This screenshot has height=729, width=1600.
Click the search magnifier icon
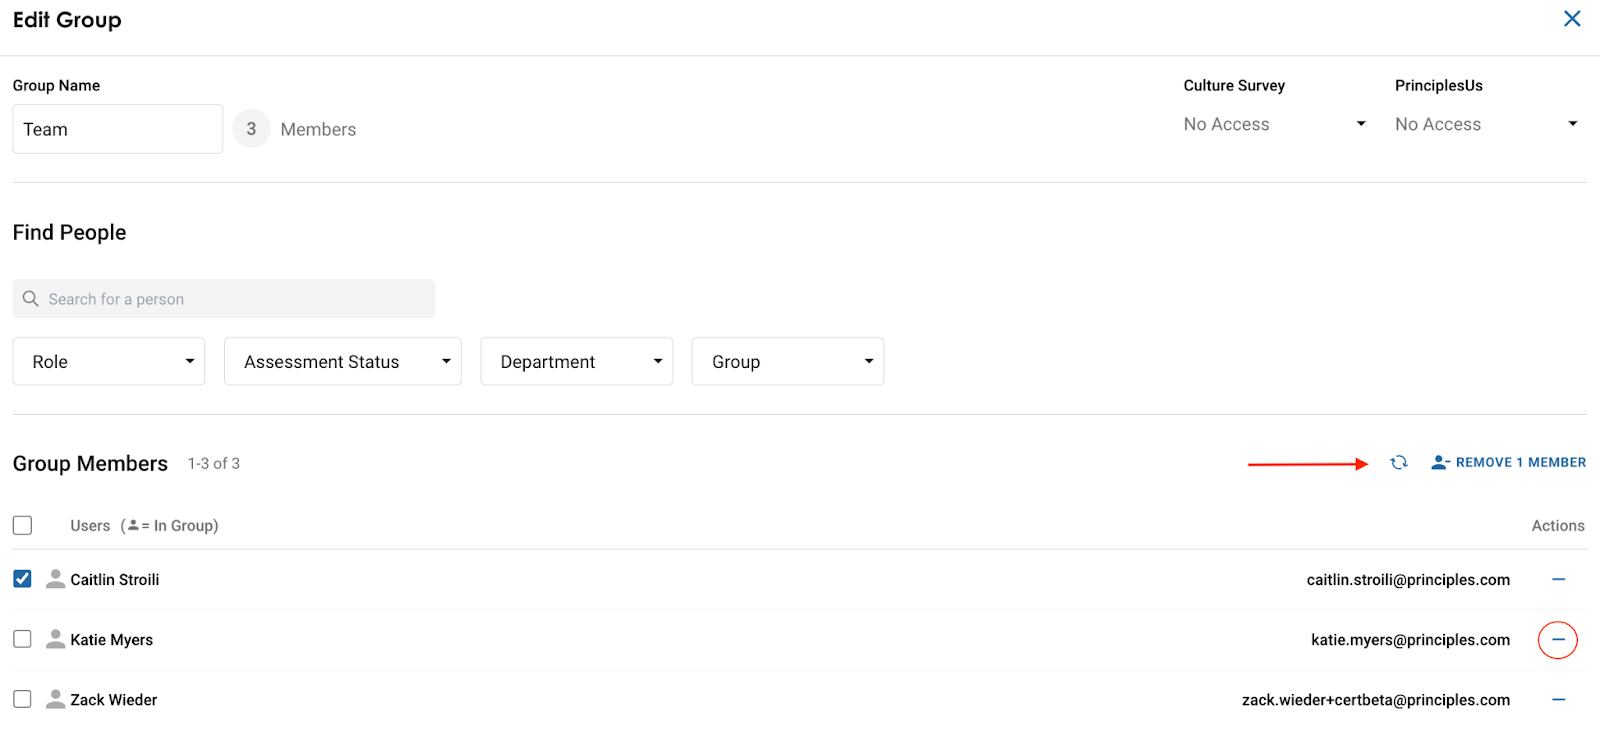(31, 299)
